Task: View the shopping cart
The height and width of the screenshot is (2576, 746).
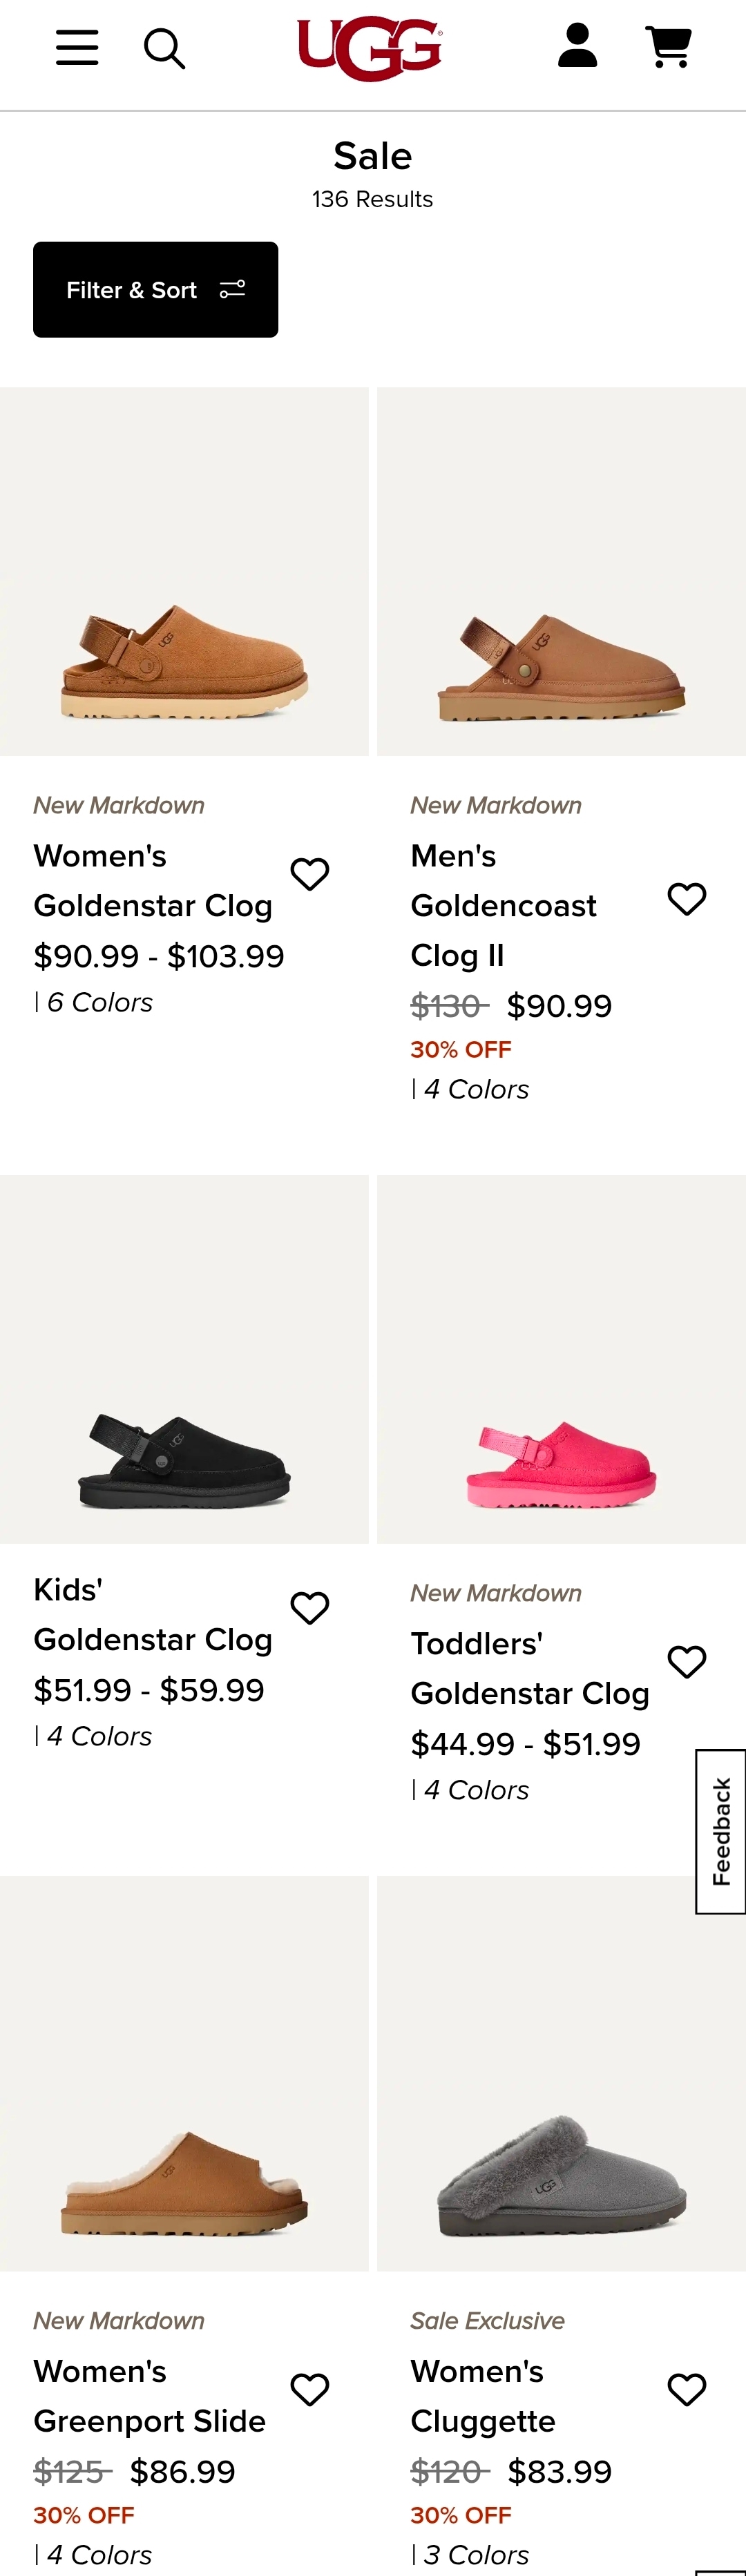Action: (x=668, y=47)
